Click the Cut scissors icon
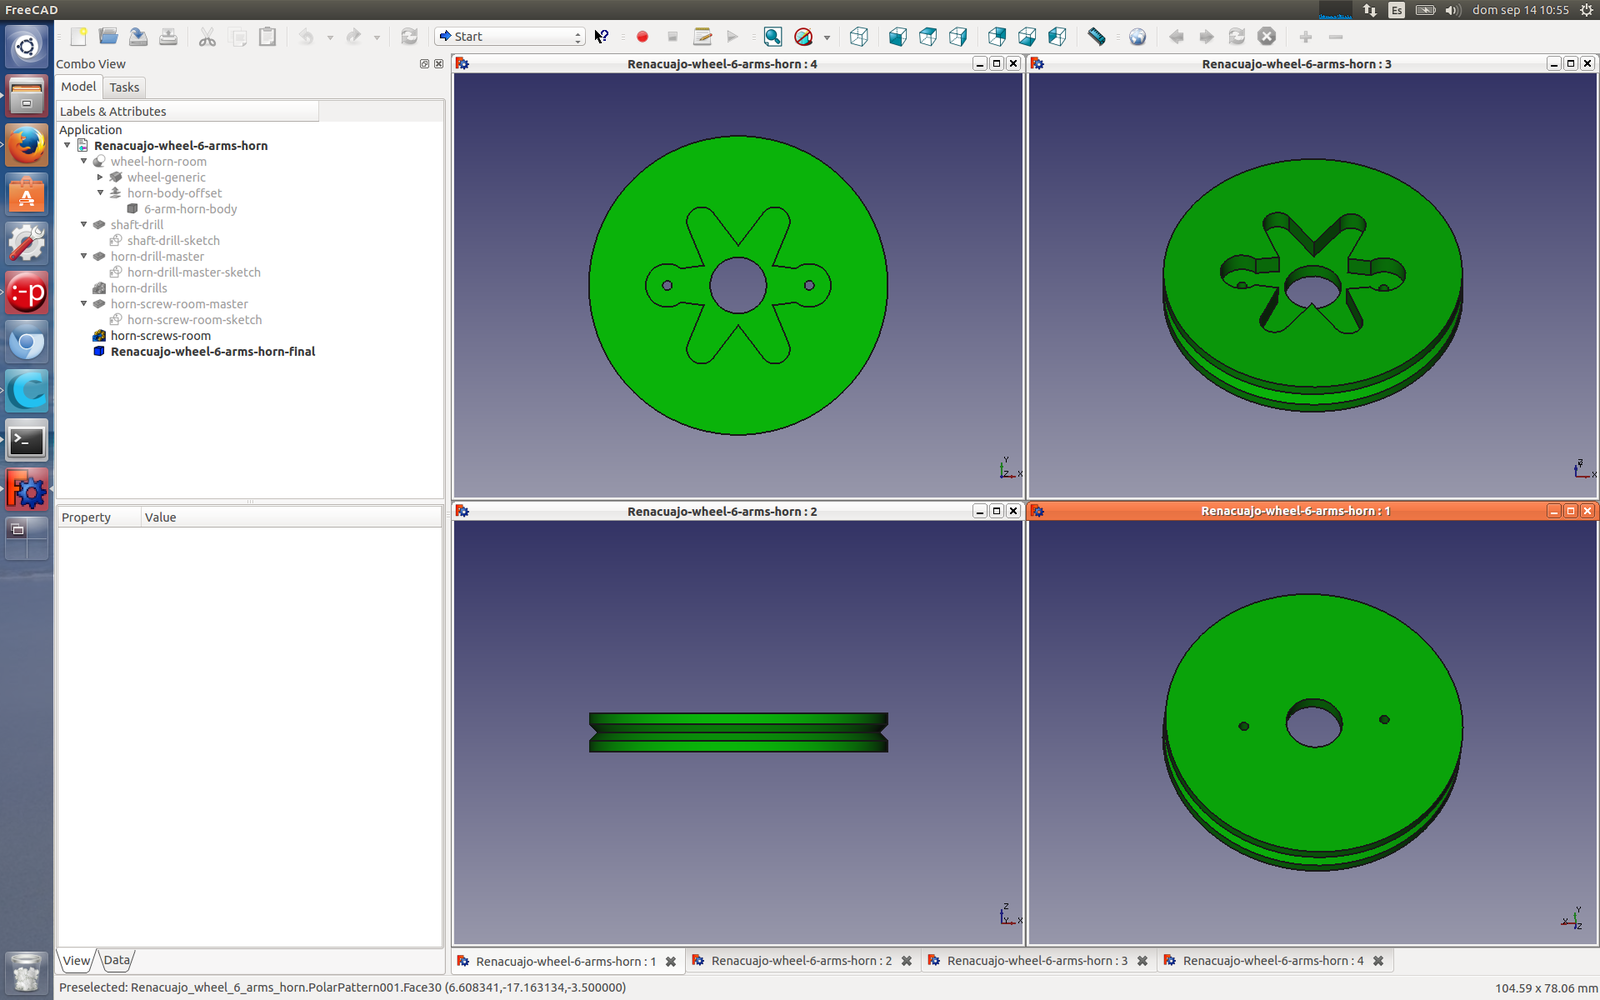Screen dimensions: 1600x1000 pos(207,37)
